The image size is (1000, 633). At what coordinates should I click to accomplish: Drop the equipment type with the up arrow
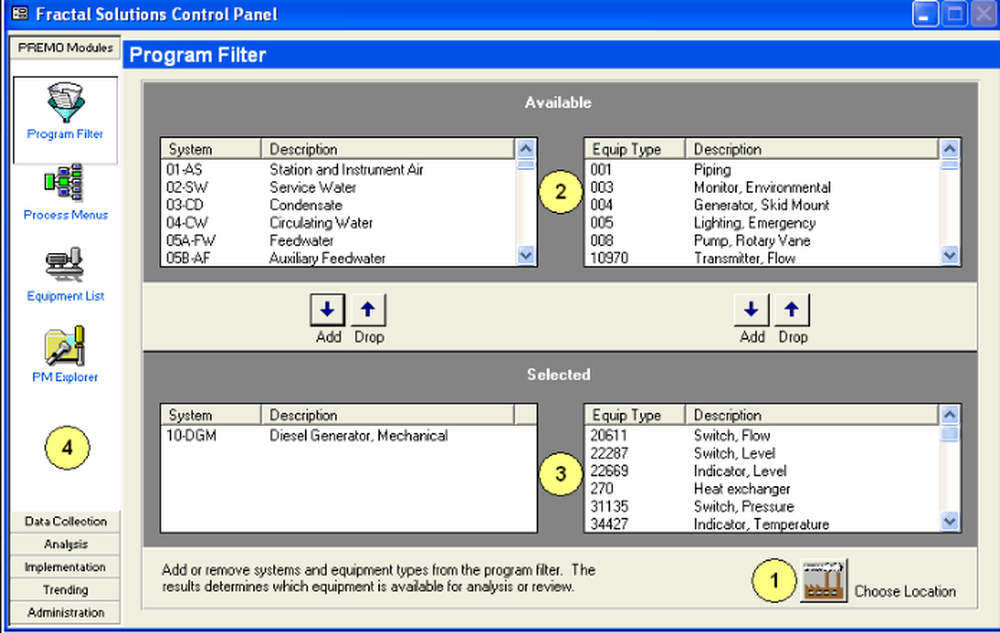coord(791,310)
